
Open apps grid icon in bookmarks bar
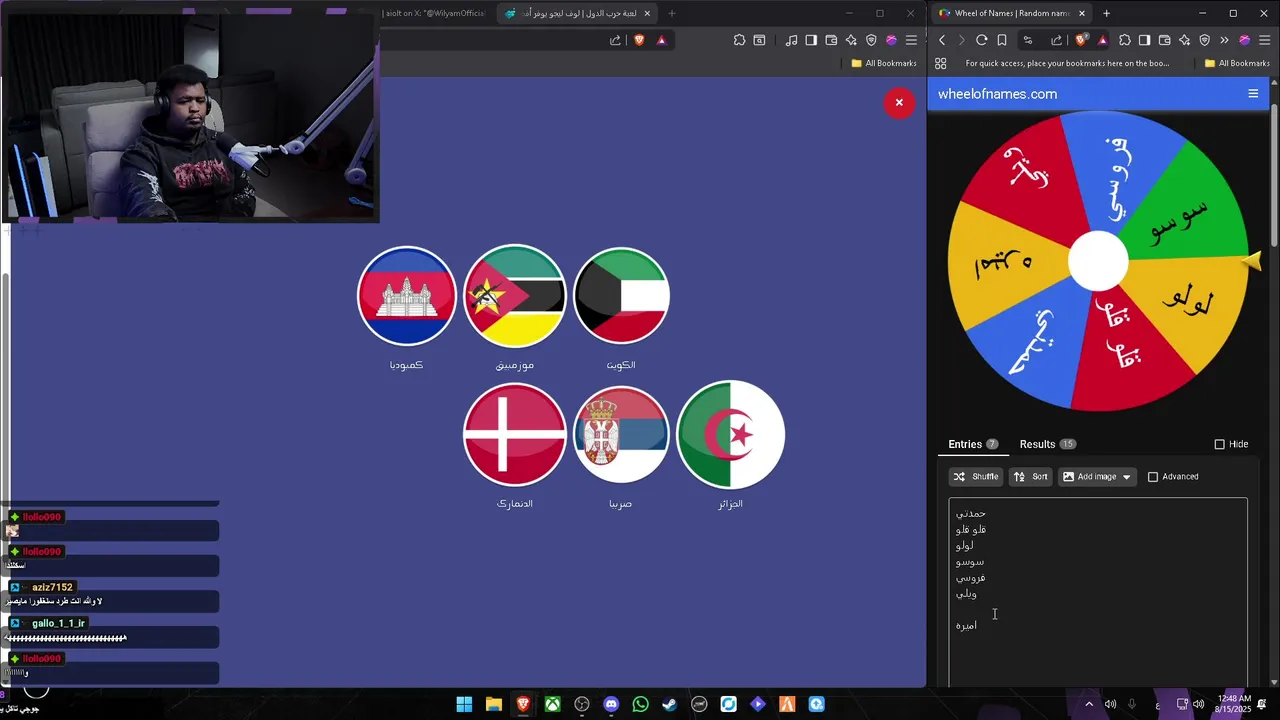point(941,63)
